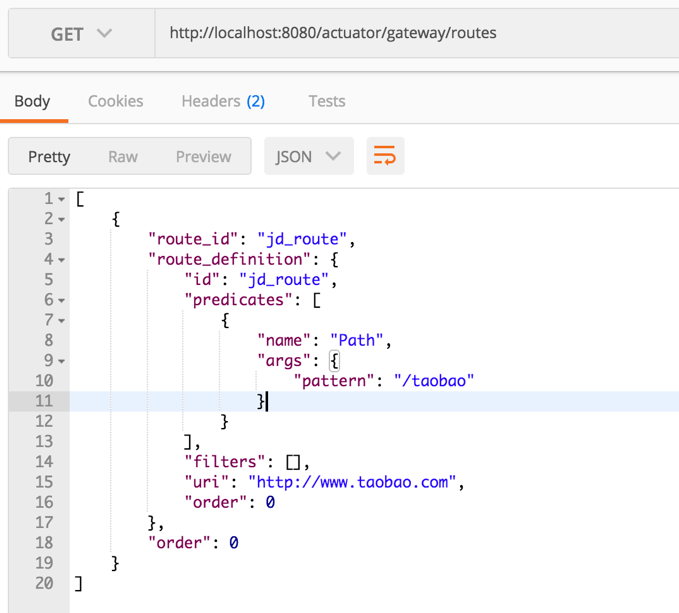The width and height of the screenshot is (679, 613).
Task: Toggle the line wrap icon
Action: [x=385, y=156]
